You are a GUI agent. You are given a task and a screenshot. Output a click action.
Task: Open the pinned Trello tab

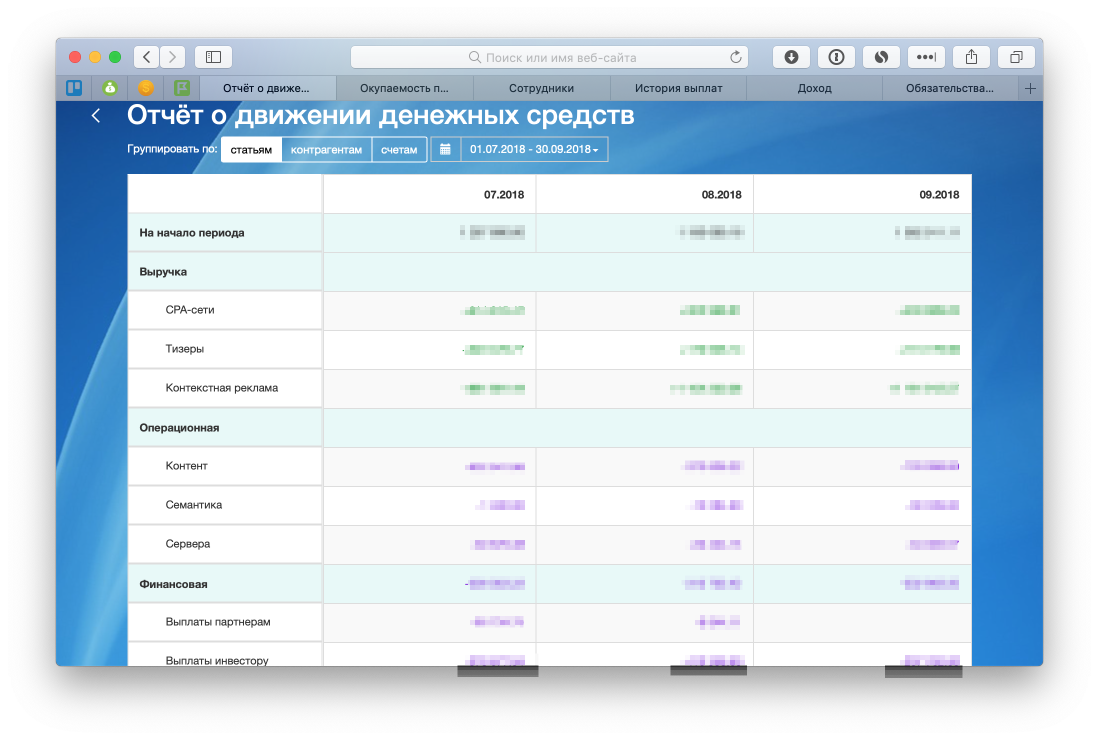pos(74,88)
